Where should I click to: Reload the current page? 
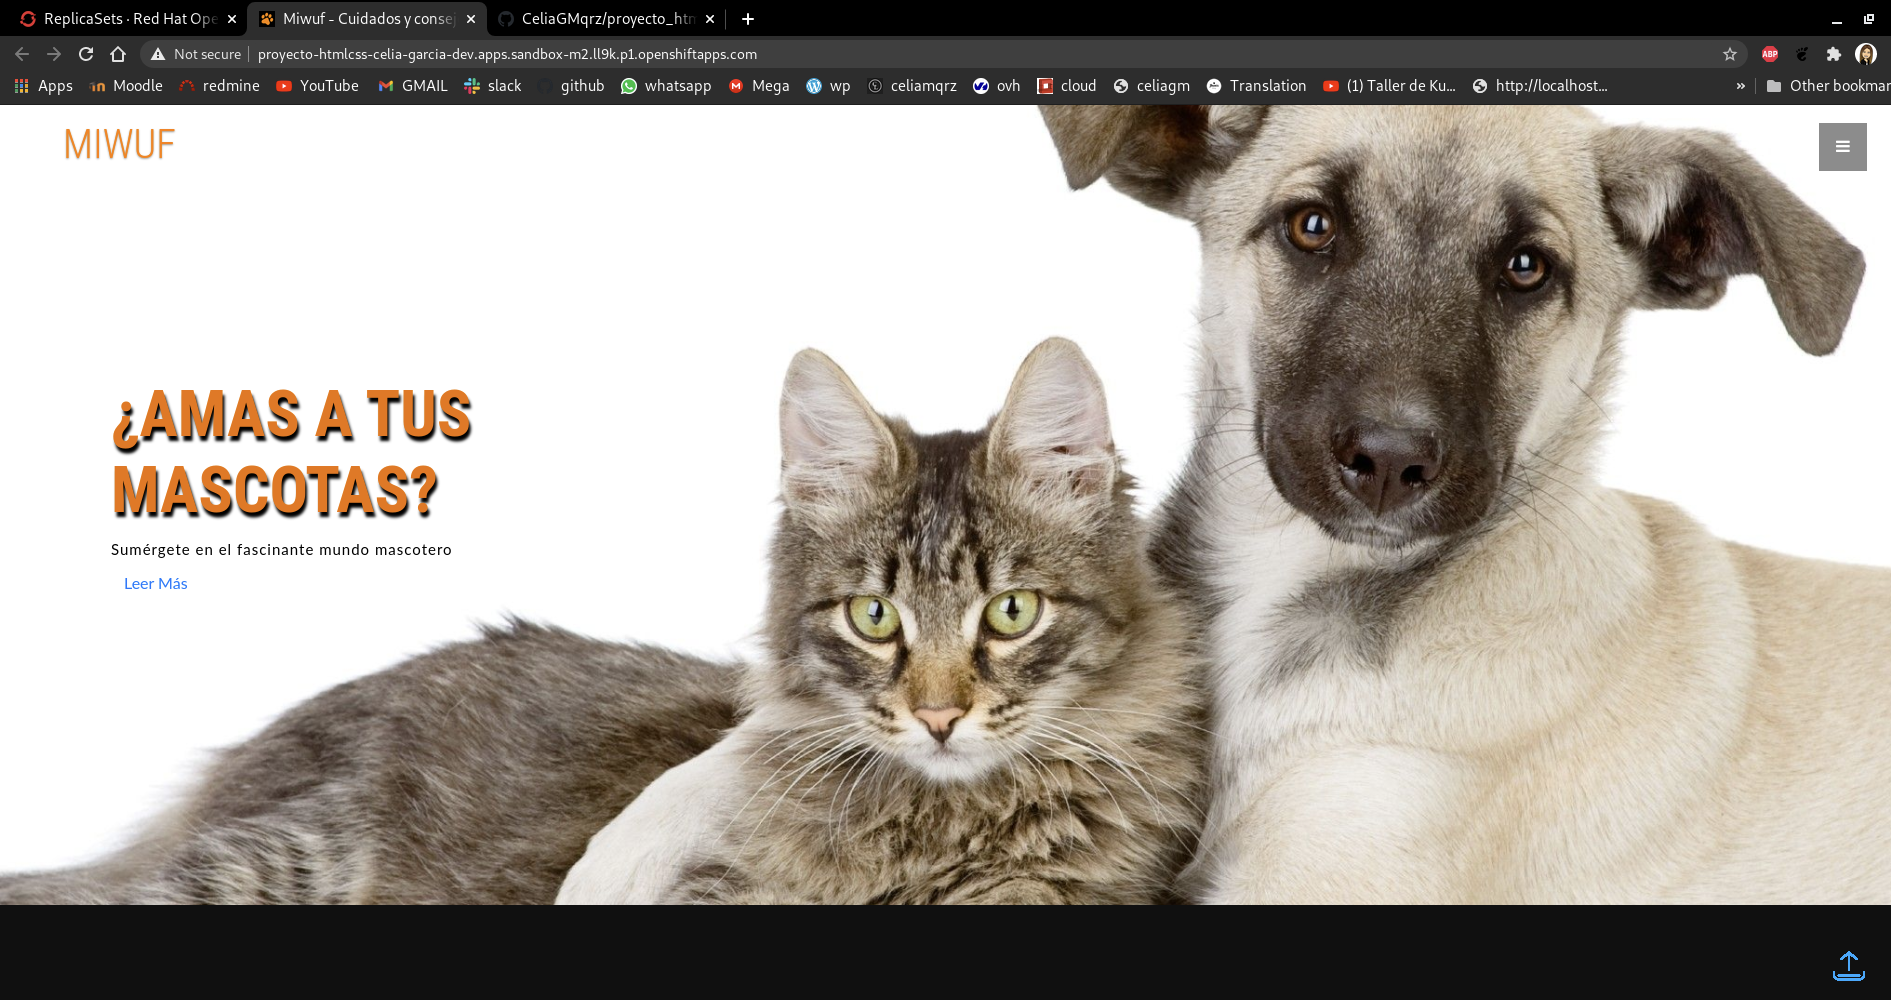tap(86, 54)
